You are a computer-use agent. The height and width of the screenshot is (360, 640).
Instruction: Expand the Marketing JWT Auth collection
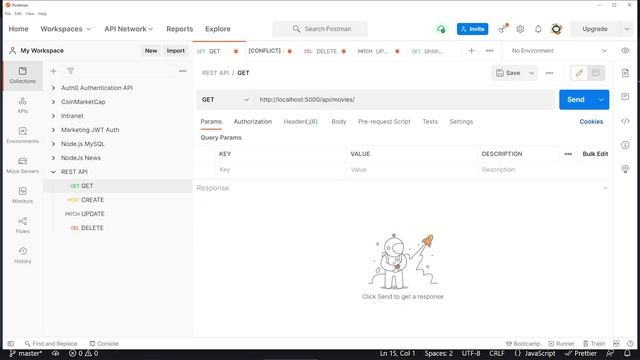(53, 130)
